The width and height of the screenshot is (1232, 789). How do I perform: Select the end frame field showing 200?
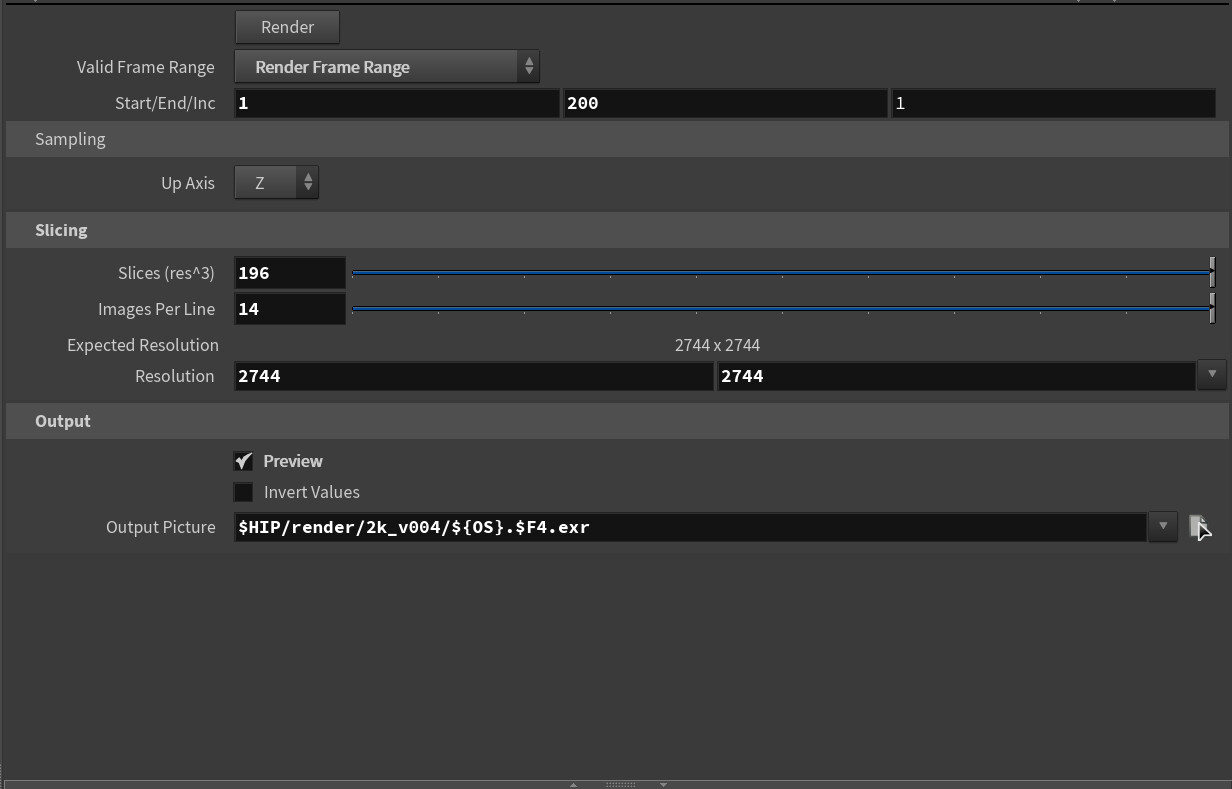click(x=726, y=102)
